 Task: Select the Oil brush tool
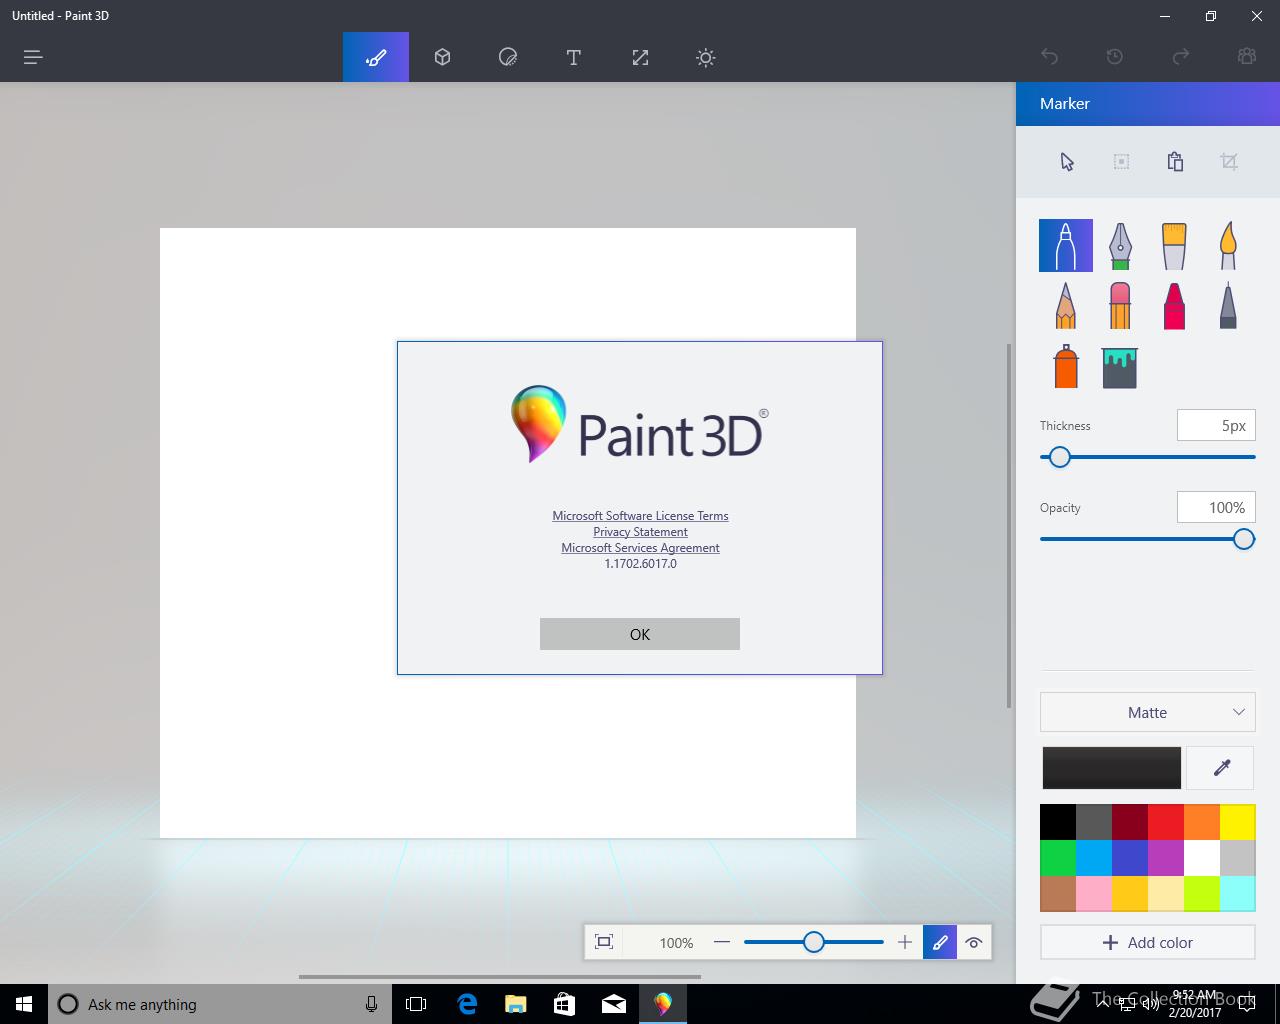coord(1174,245)
